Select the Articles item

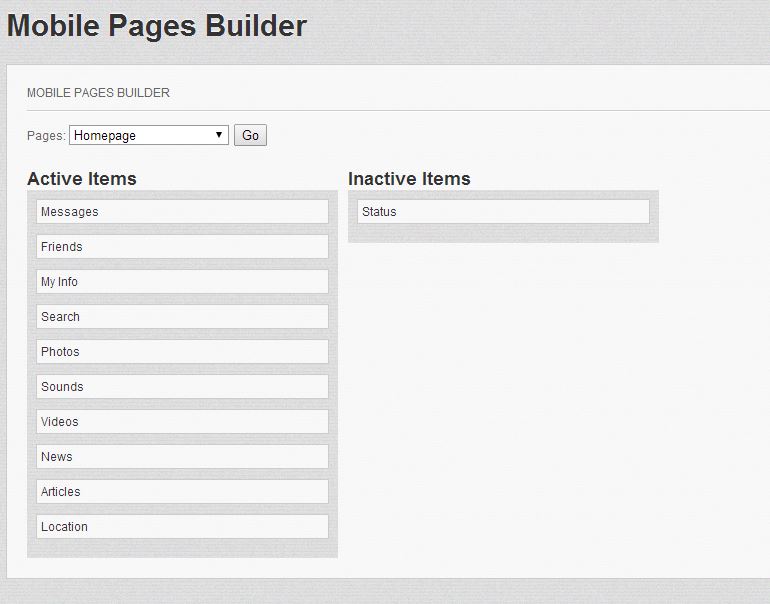tap(182, 492)
